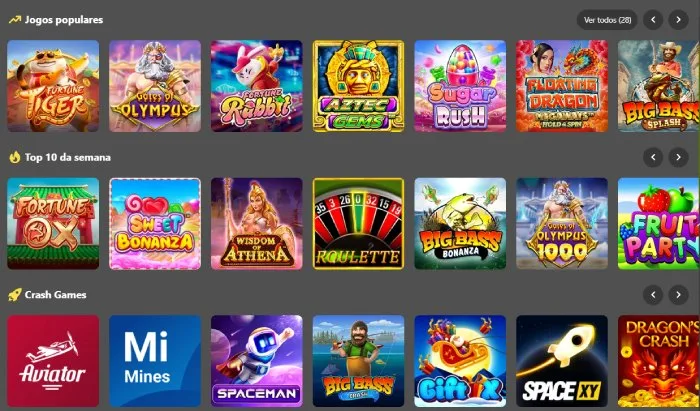Screen dimensions: 700x411
Task: Play the Spaceman crash game
Action: pyautogui.click(x=257, y=361)
